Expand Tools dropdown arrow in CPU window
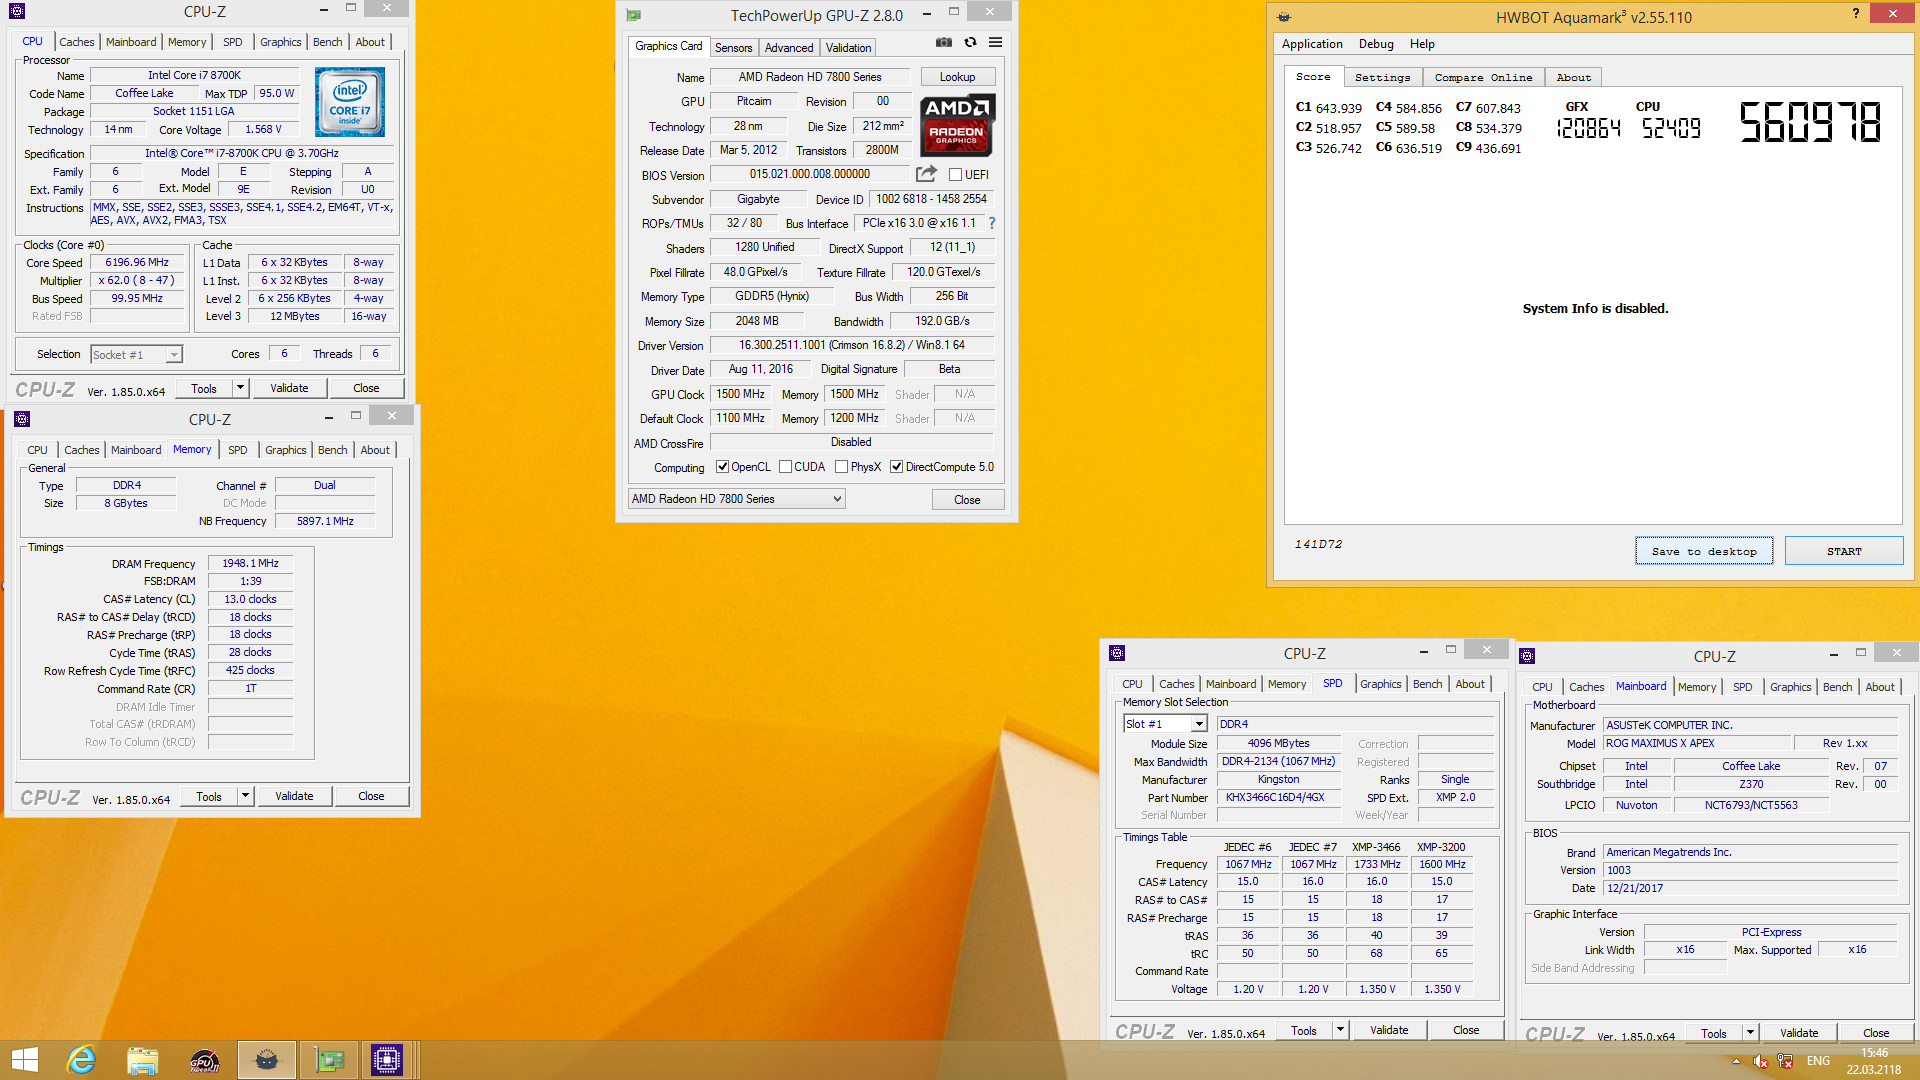Image resolution: width=1920 pixels, height=1080 pixels. [x=240, y=388]
